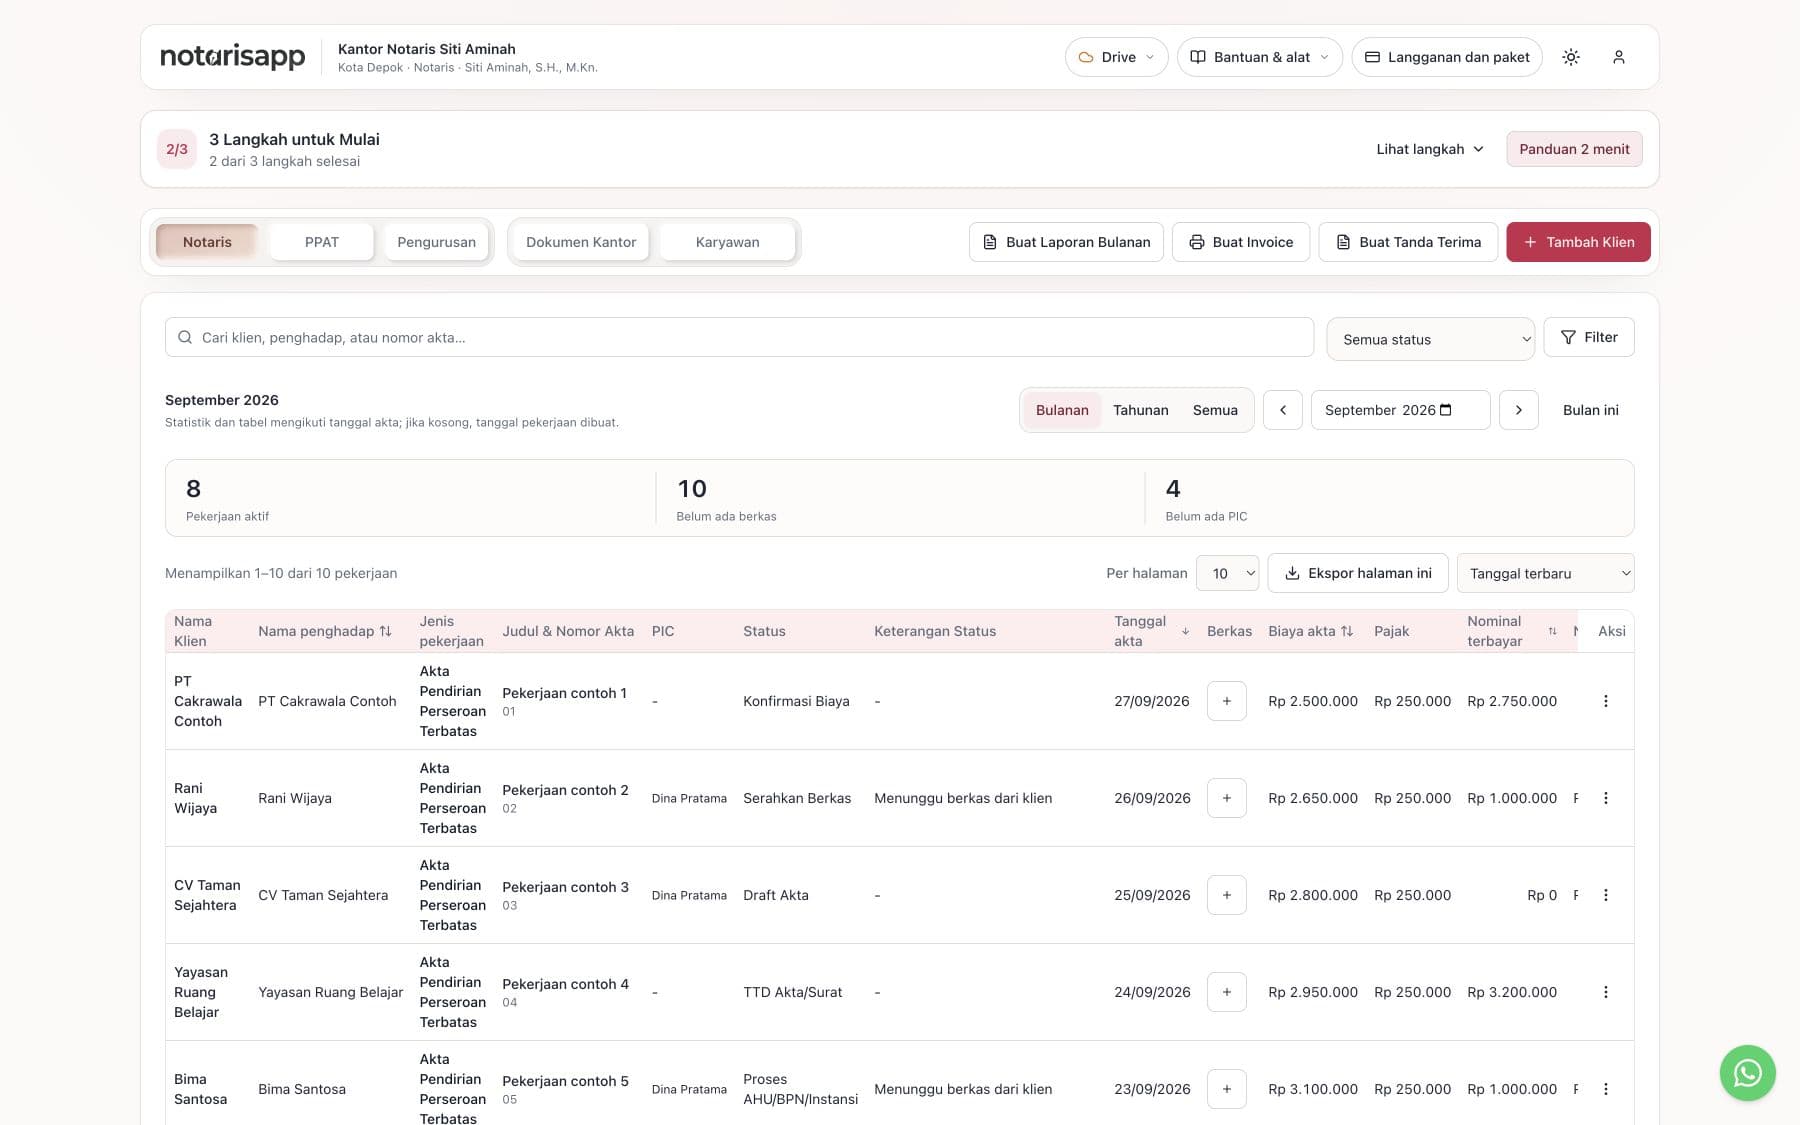Change Per halaman count dropdown
The image size is (1800, 1125).
click(1228, 573)
